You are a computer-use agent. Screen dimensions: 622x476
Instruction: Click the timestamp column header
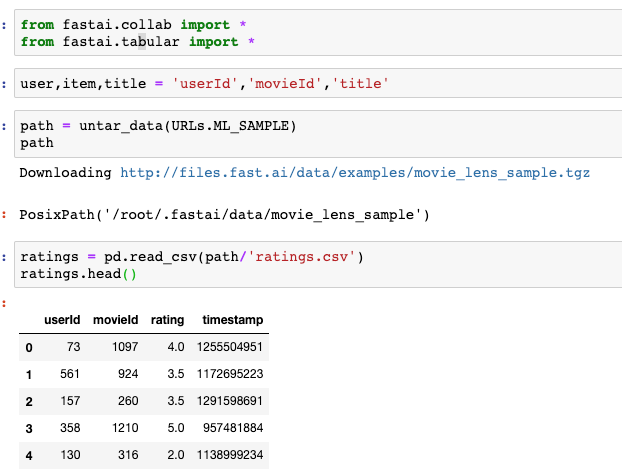click(232, 320)
